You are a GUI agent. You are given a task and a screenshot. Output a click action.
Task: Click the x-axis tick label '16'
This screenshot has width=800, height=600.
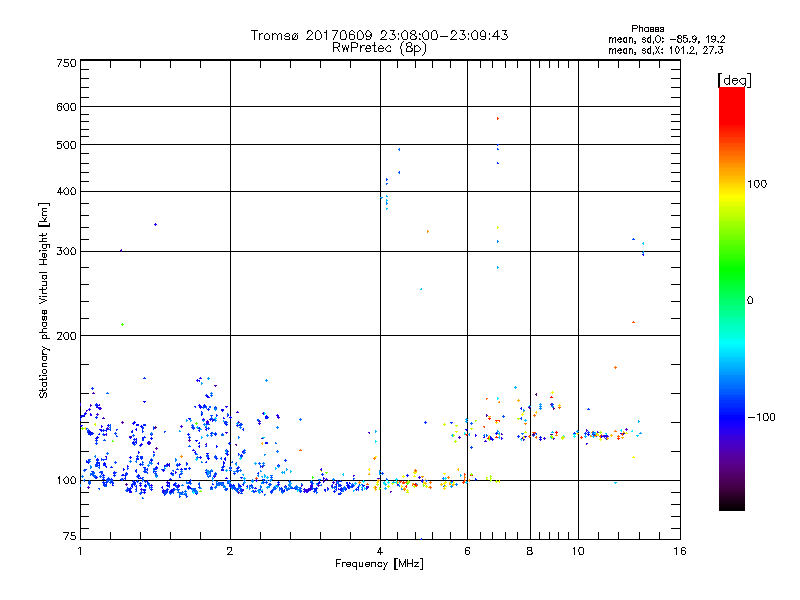[680, 551]
